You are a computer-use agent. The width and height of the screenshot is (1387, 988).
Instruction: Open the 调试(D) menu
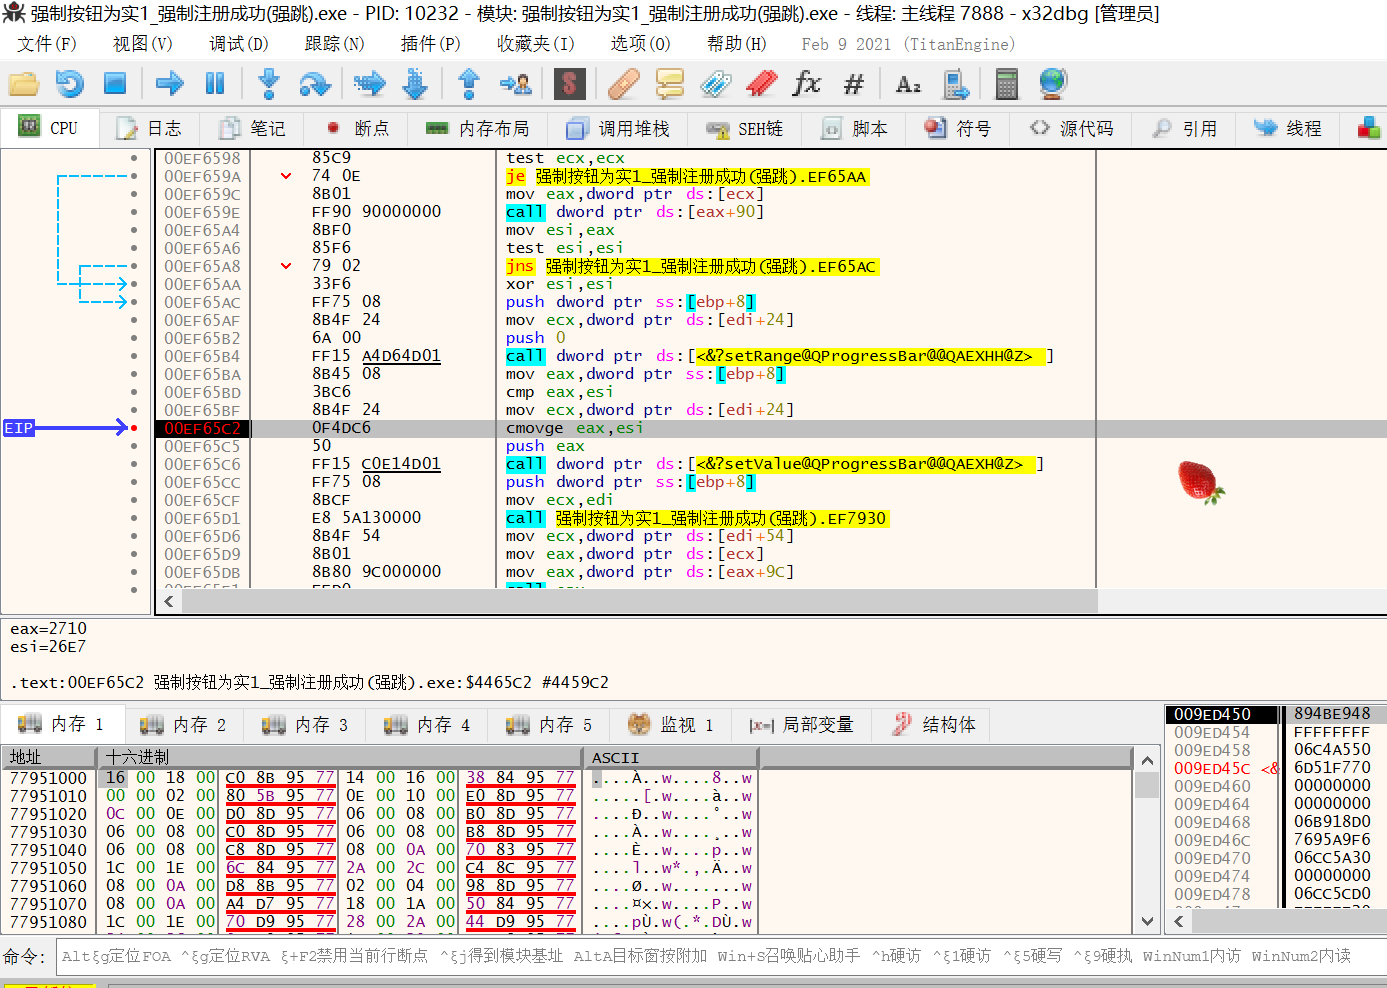tap(239, 44)
